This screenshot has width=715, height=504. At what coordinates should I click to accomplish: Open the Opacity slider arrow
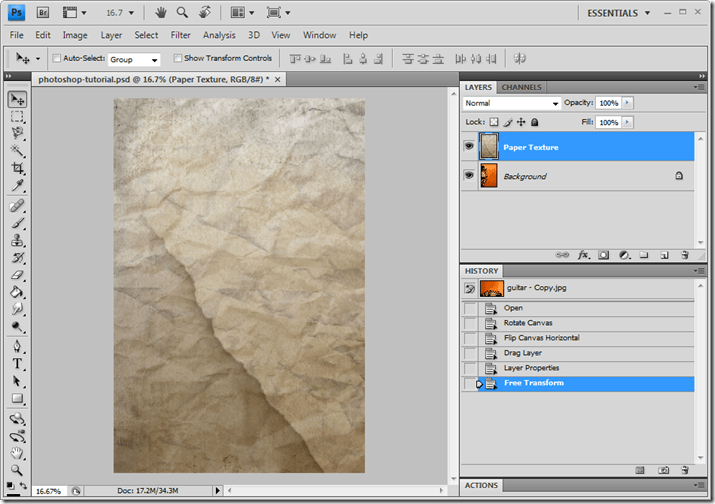[x=627, y=103]
